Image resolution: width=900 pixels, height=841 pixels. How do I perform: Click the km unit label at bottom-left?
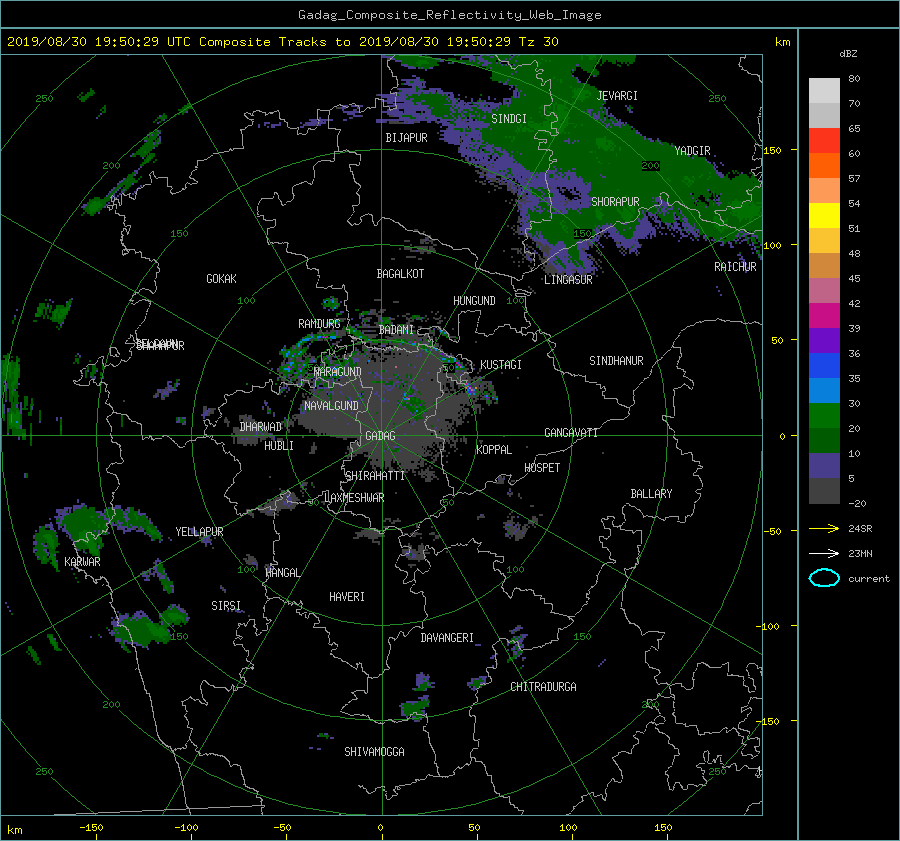coord(15,831)
